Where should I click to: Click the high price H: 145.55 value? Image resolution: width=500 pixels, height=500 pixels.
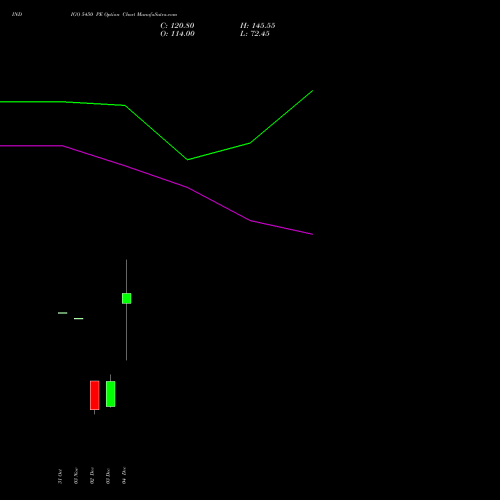click(257, 26)
